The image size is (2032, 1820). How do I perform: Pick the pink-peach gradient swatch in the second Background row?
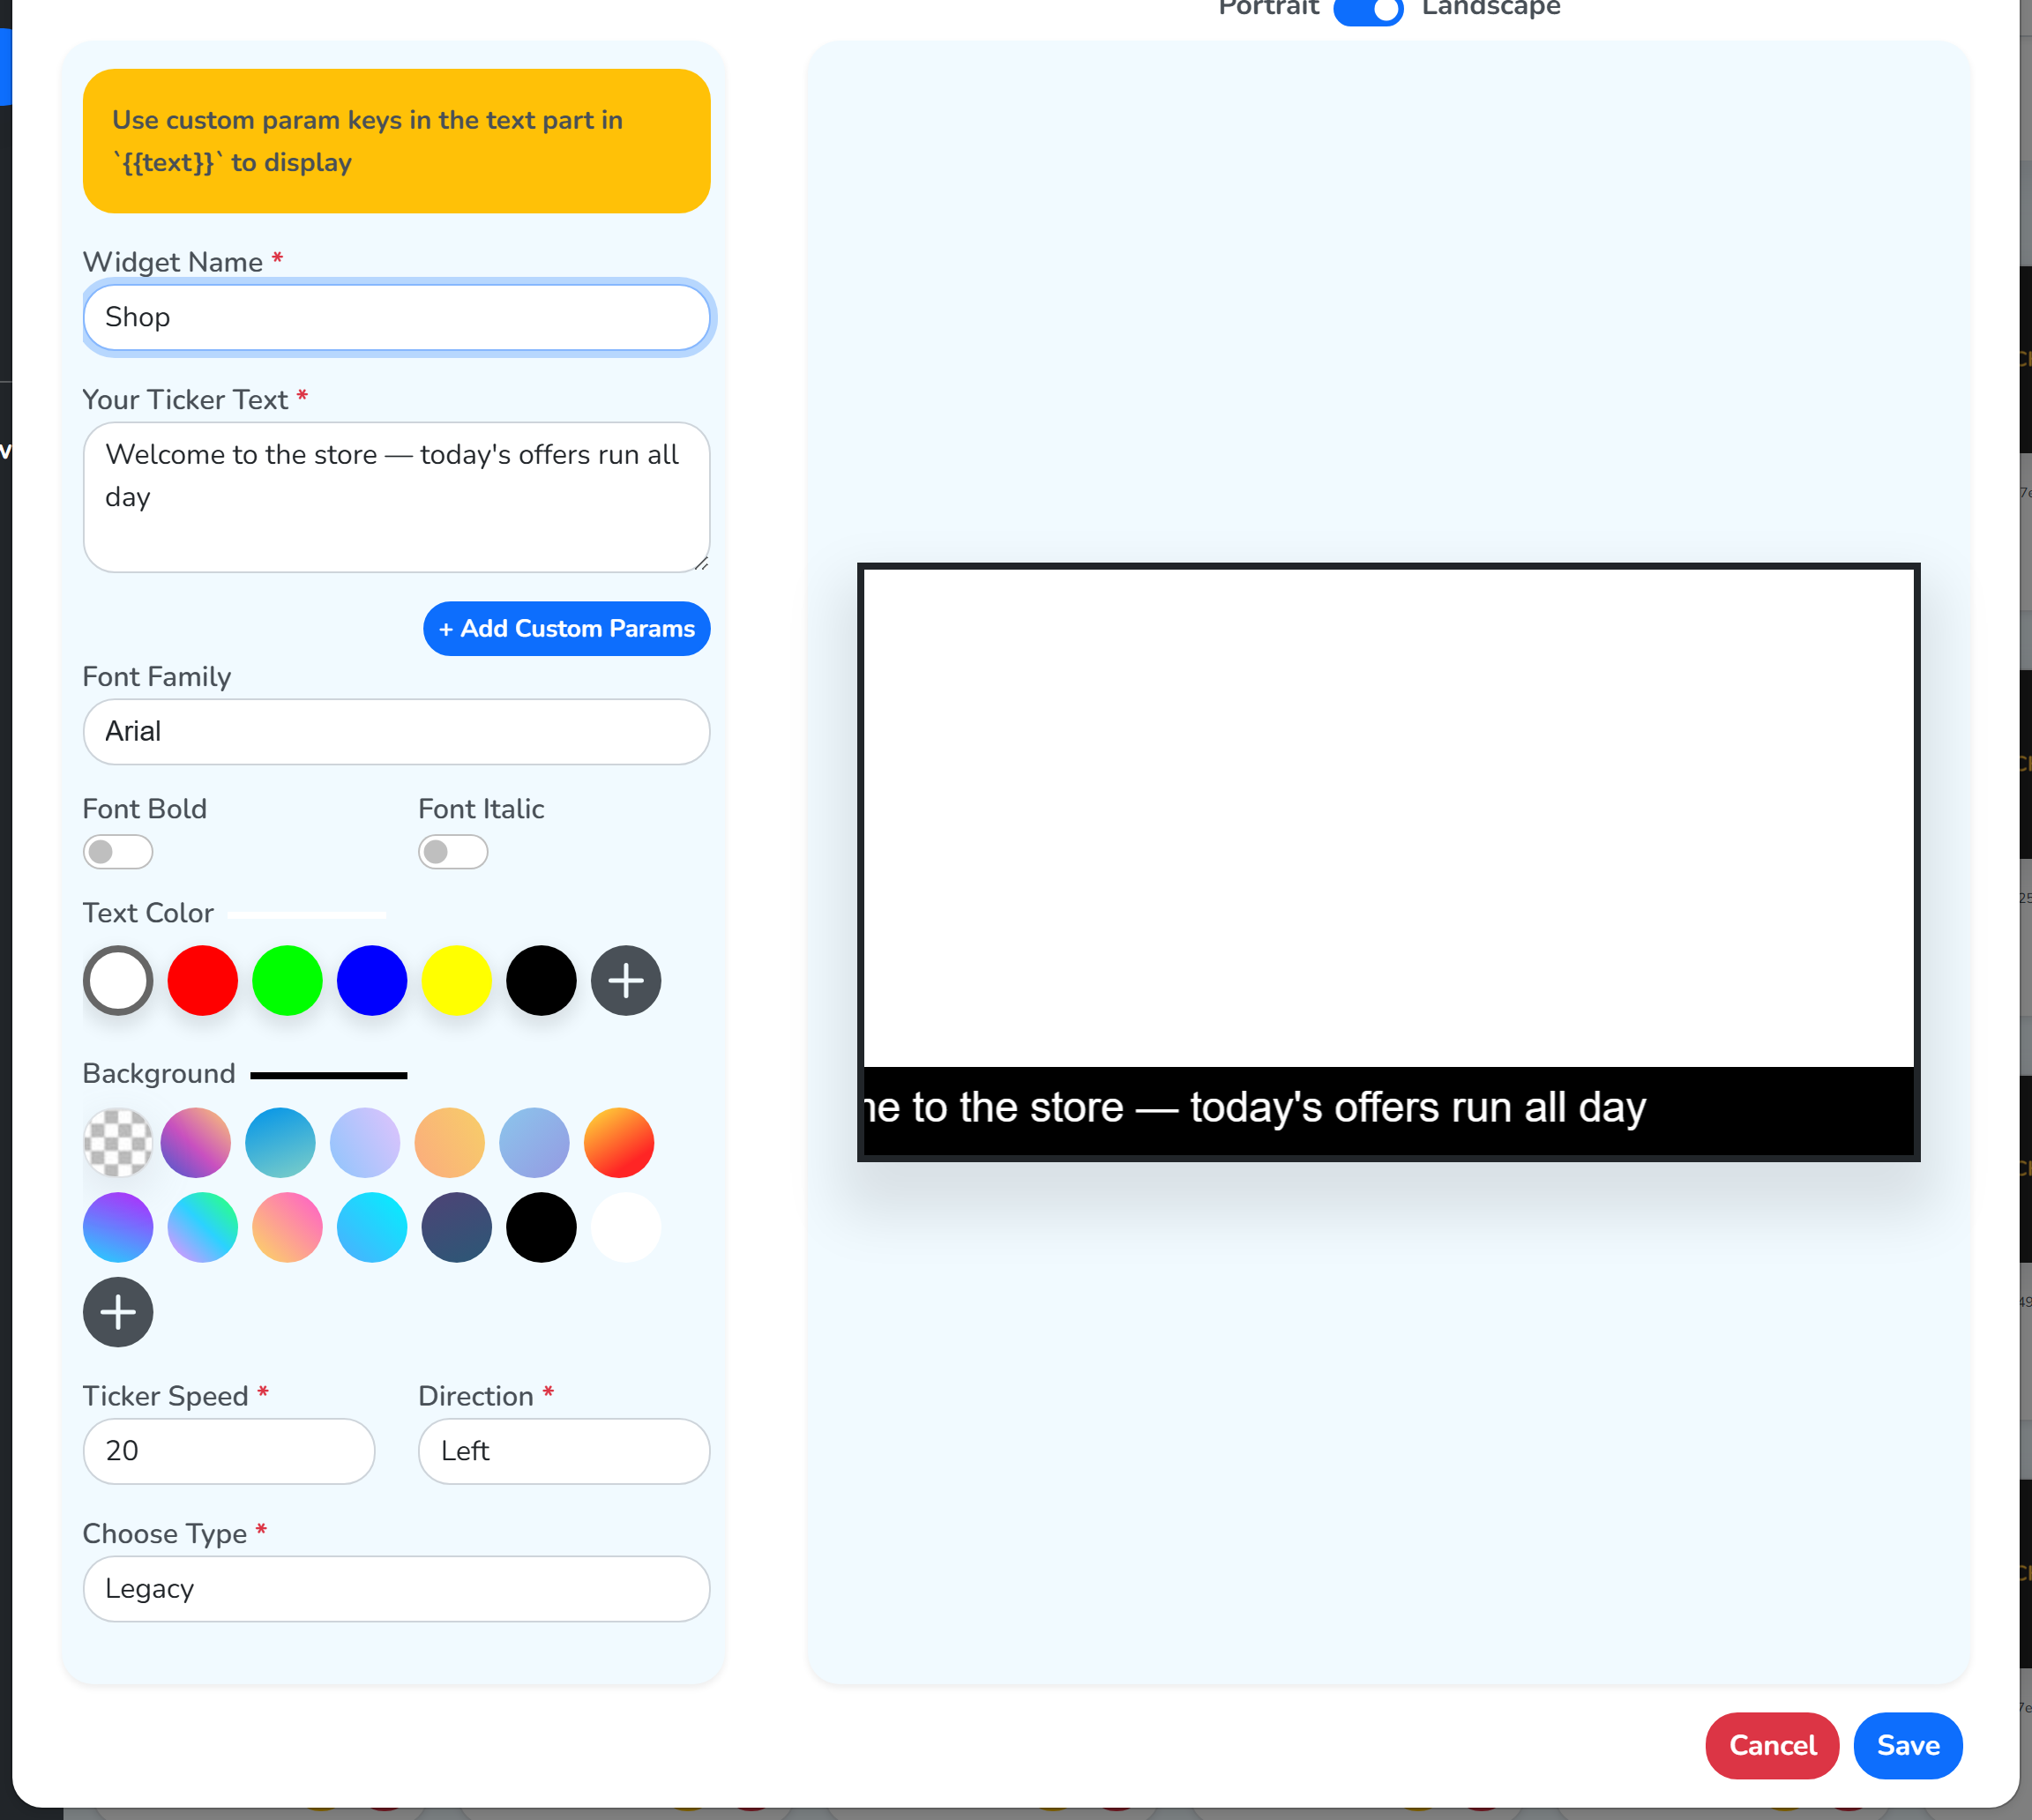coord(288,1228)
